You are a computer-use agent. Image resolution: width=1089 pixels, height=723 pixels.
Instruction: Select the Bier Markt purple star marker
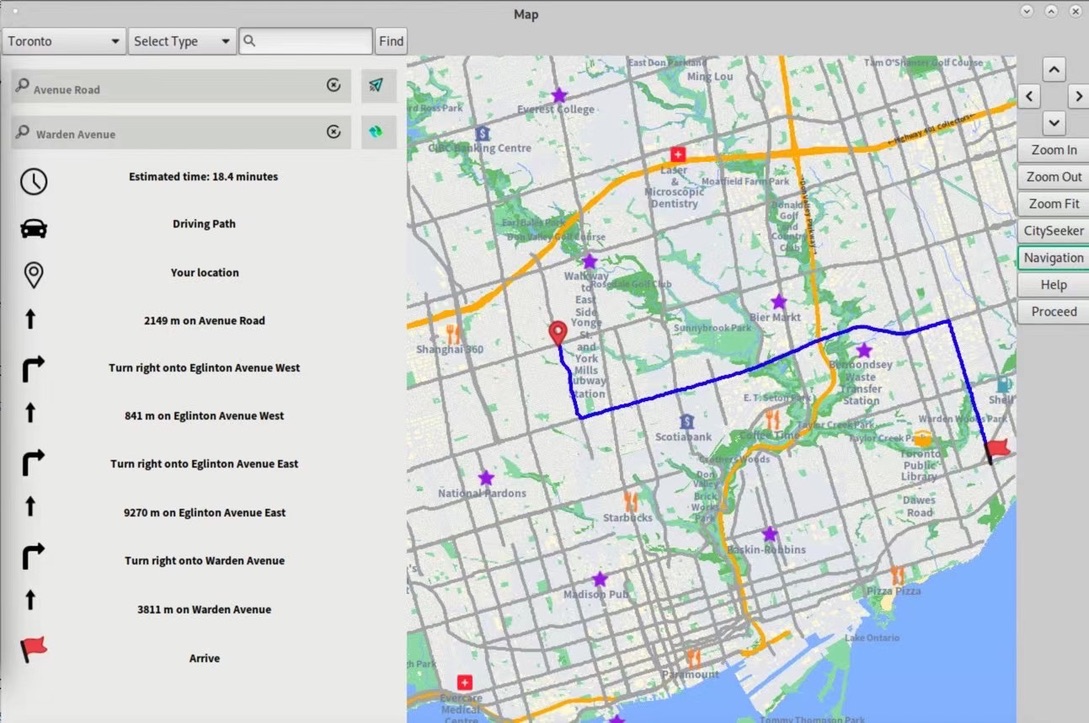[x=778, y=302]
